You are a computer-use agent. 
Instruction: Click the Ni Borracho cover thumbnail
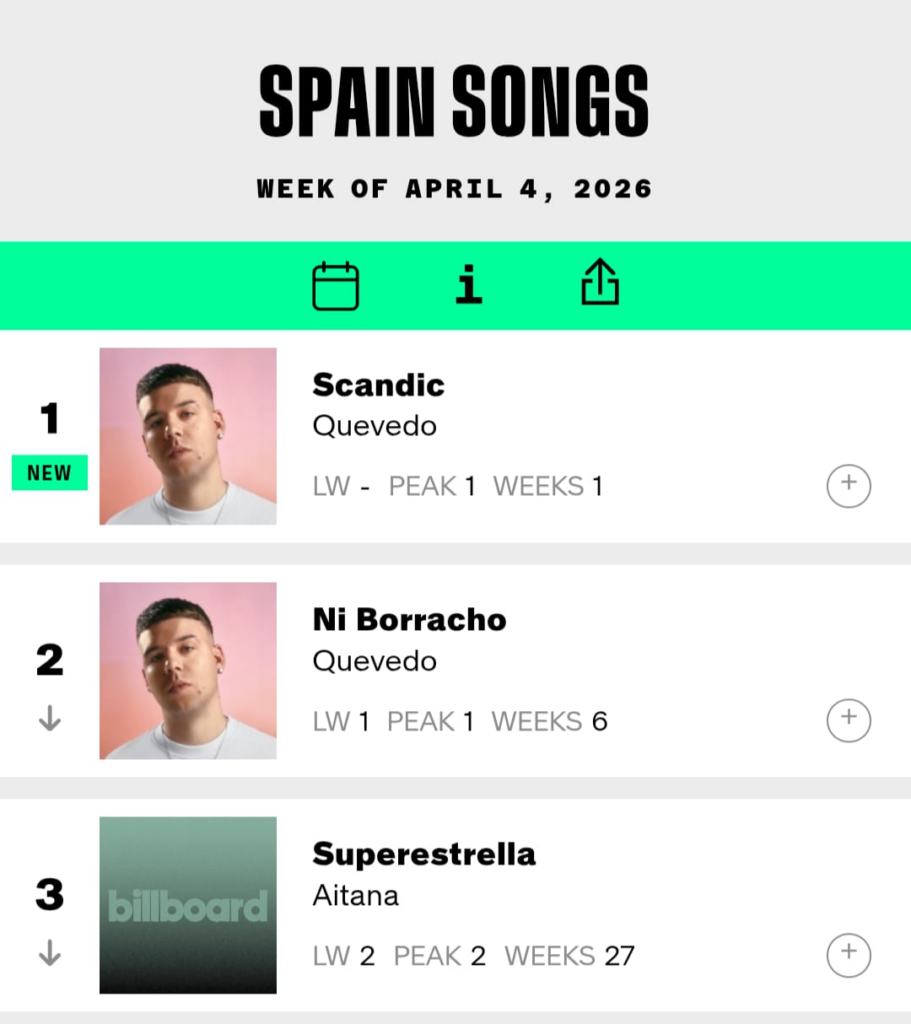188,671
